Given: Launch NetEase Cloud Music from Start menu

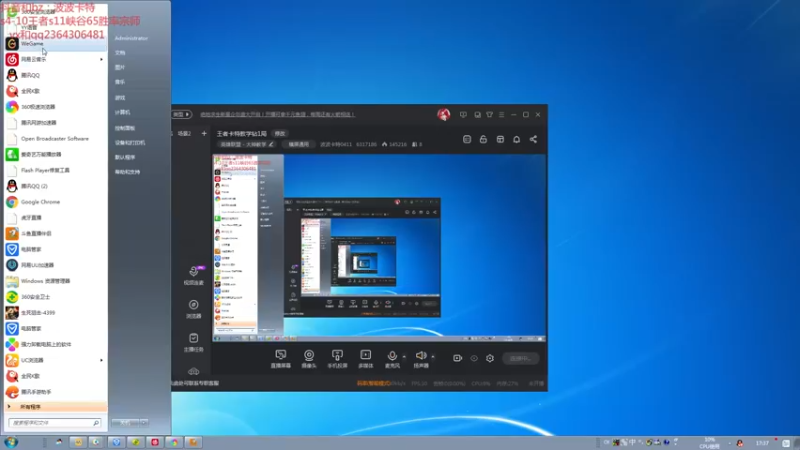Looking at the screenshot, I should tap(55, 59).
